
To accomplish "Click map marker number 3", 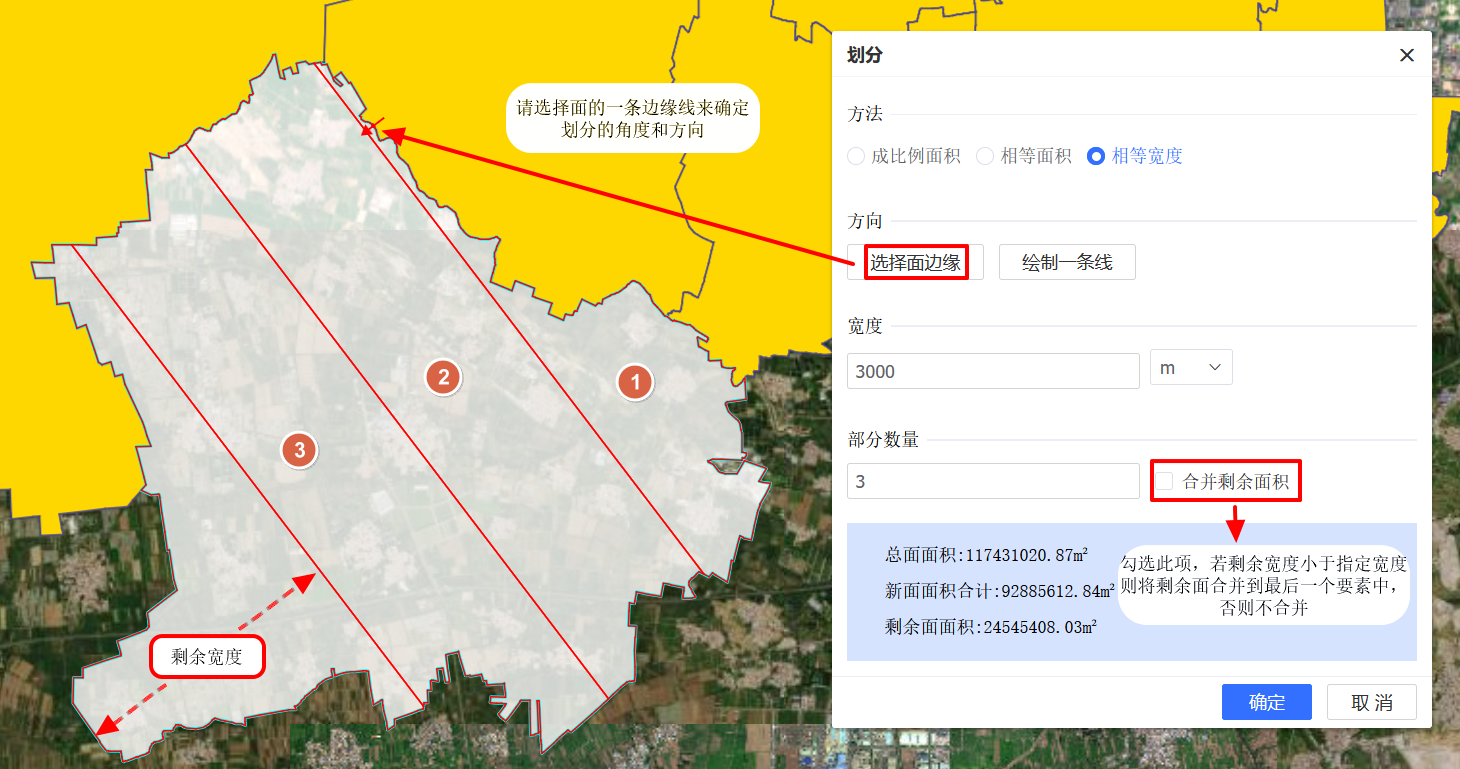I will tap(298, 450).
